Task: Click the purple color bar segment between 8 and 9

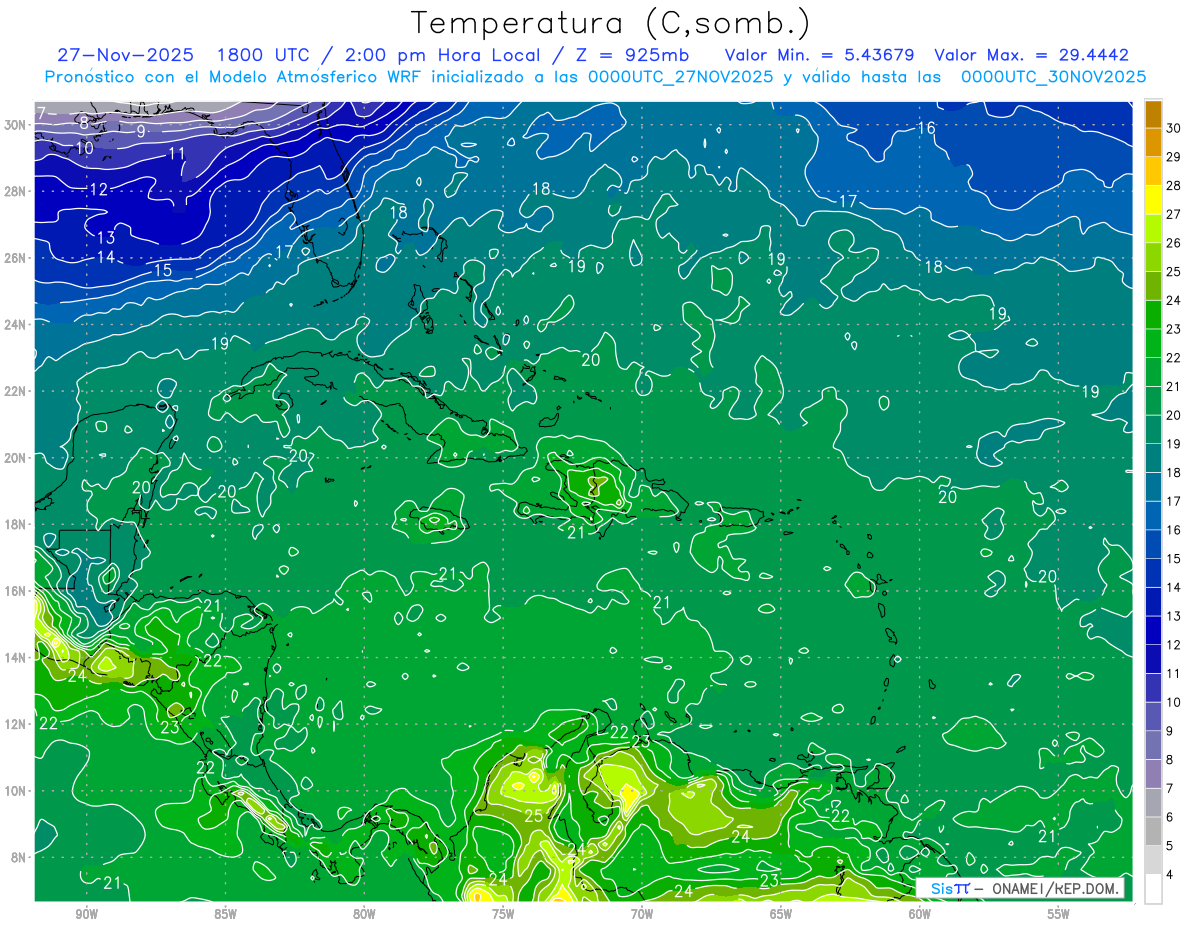Action: click(1153, 745)
